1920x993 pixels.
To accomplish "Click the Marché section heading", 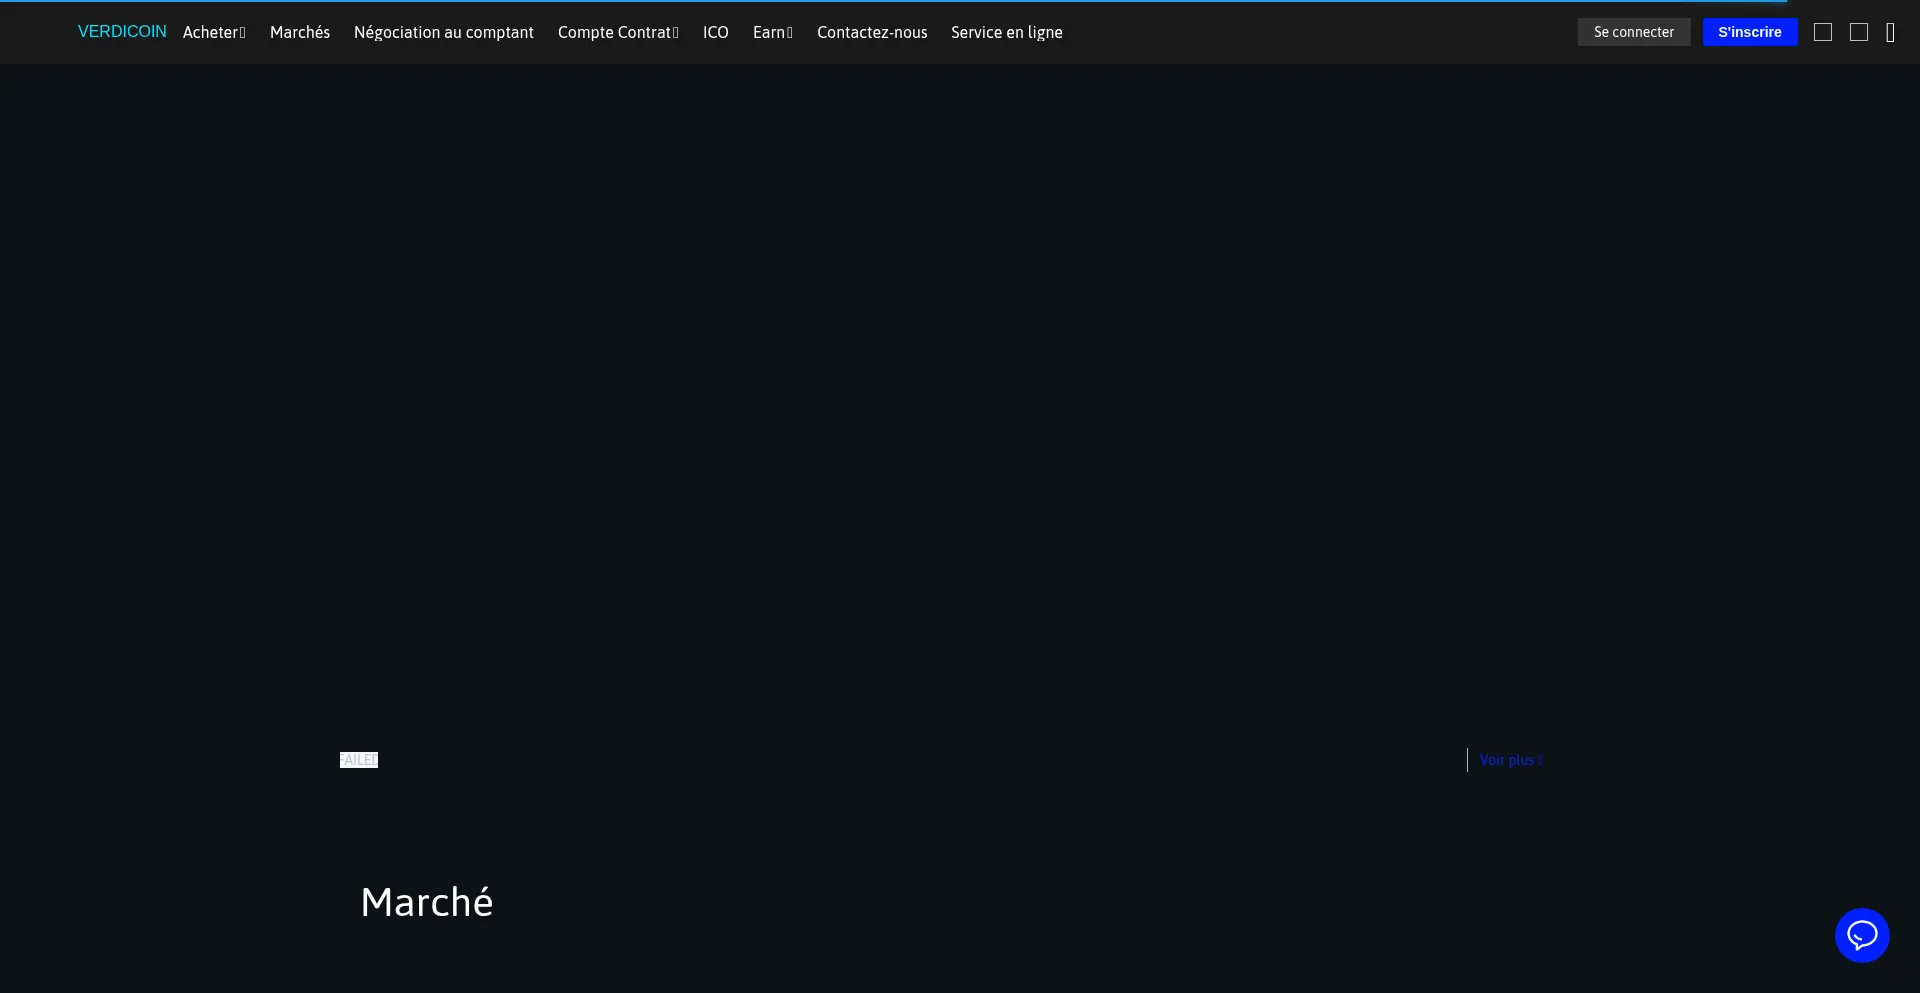I will pyautogui.click(x=427, y=902).
